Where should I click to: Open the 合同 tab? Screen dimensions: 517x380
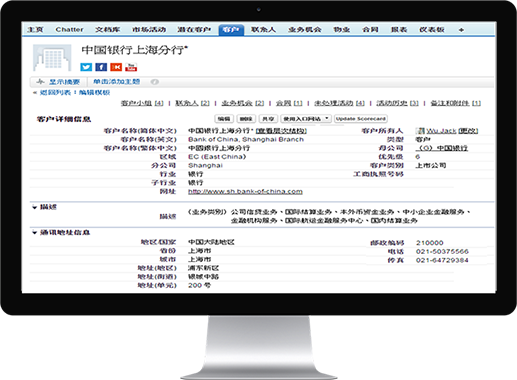tap(370, 30)
